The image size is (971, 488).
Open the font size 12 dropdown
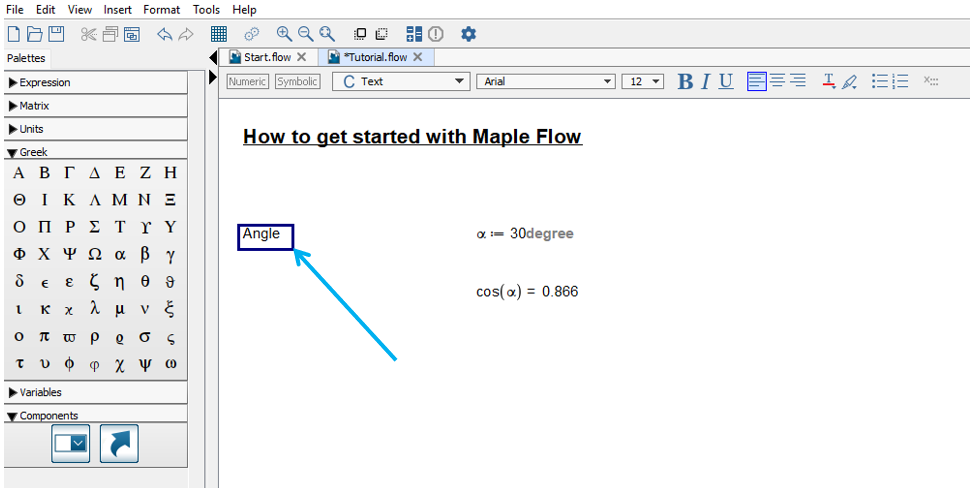[x=643, y=82]
